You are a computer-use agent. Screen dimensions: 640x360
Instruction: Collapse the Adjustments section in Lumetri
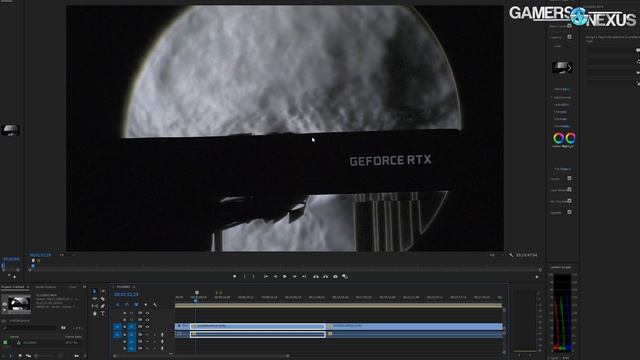click(x=551, y=98)
